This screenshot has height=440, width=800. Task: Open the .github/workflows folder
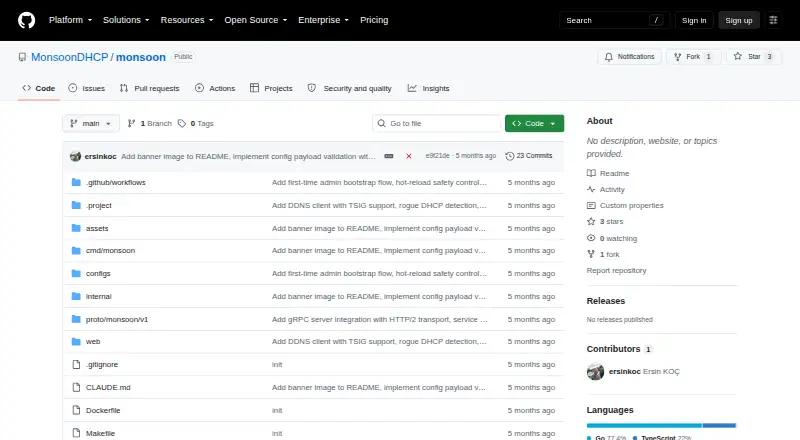[x=116, y=183]
